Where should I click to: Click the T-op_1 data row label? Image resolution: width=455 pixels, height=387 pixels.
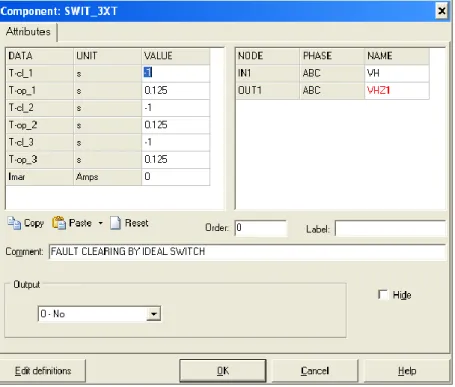tap(40, 90)
